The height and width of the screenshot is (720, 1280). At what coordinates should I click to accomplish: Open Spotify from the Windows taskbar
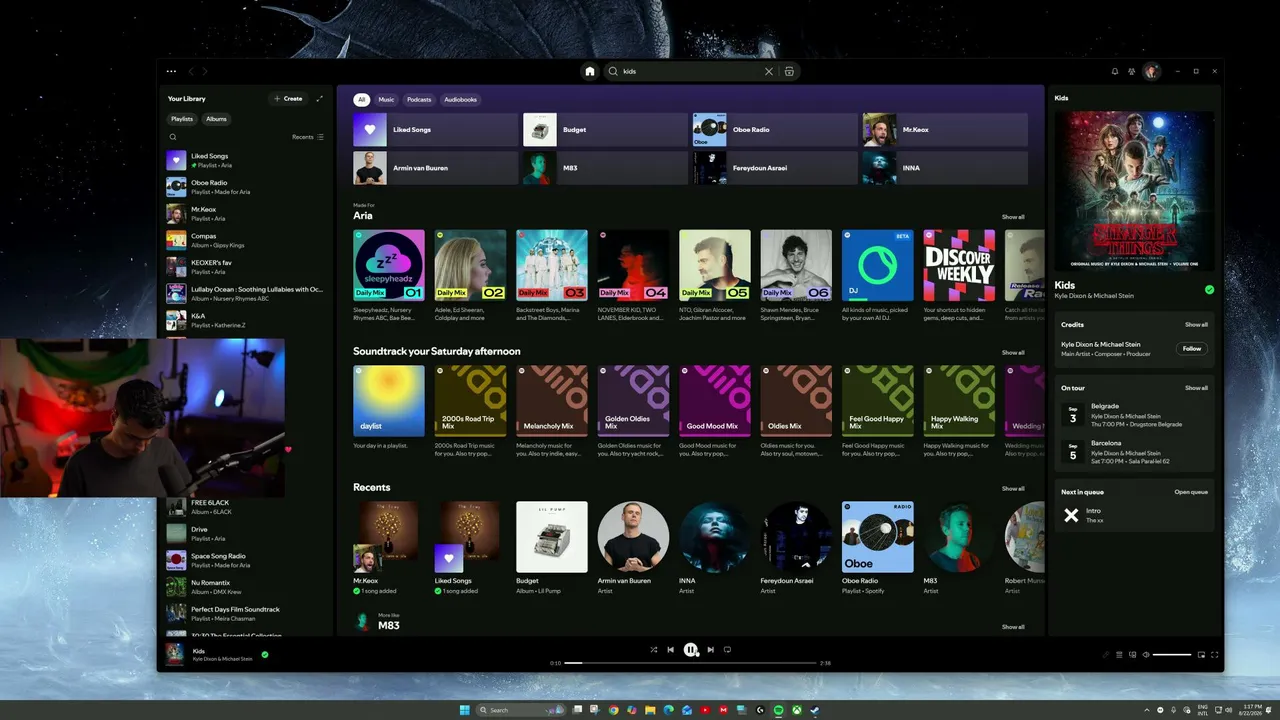[779, 710]
